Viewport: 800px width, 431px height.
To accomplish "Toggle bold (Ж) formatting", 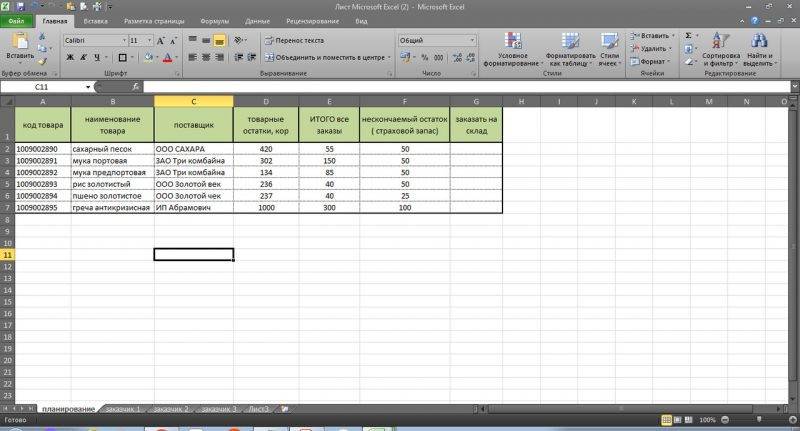I will point(69,57).
